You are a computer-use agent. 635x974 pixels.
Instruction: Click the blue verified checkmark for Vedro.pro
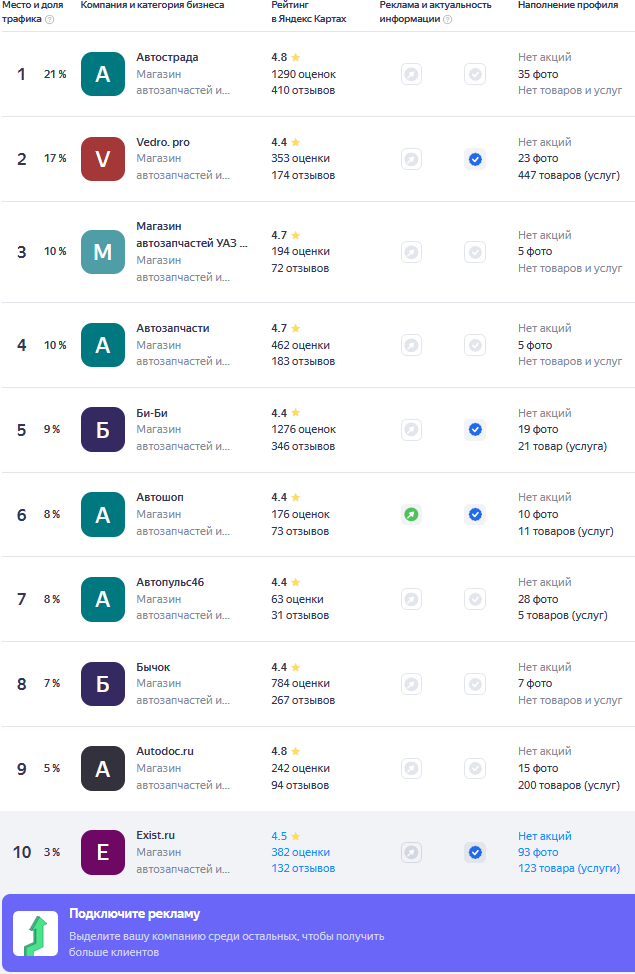click(x=475, y=159)
